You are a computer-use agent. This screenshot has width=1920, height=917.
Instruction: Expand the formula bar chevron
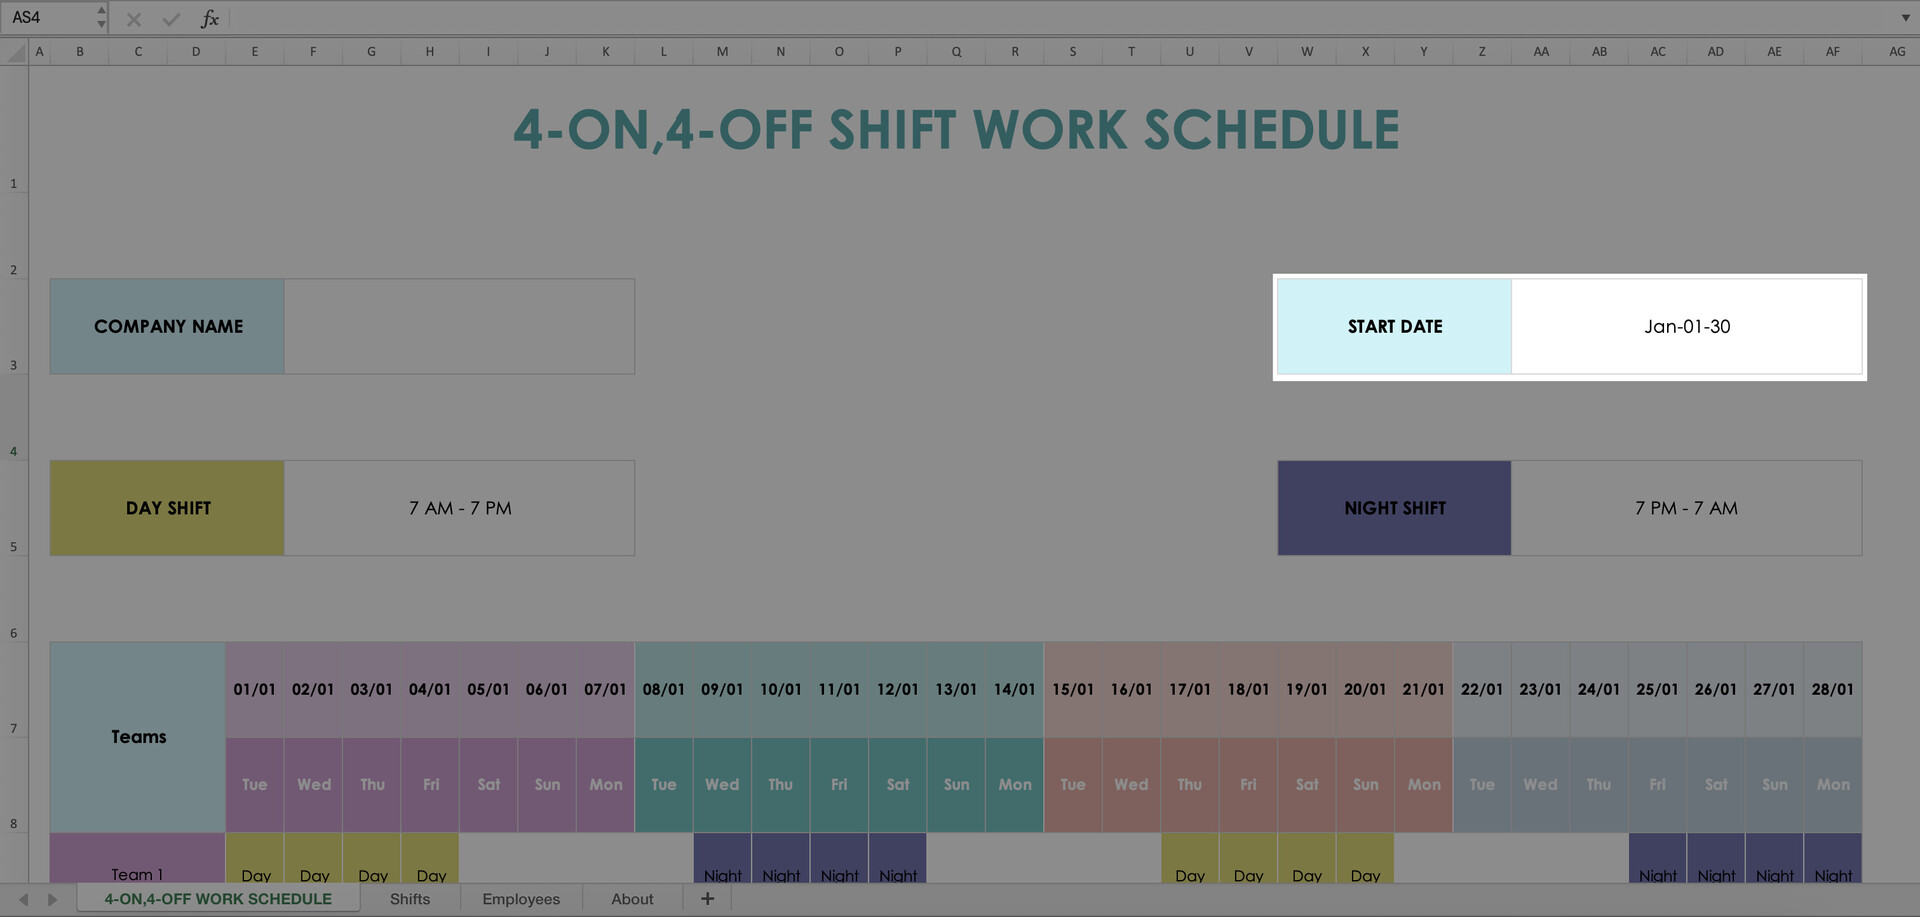pos(1905,18)
